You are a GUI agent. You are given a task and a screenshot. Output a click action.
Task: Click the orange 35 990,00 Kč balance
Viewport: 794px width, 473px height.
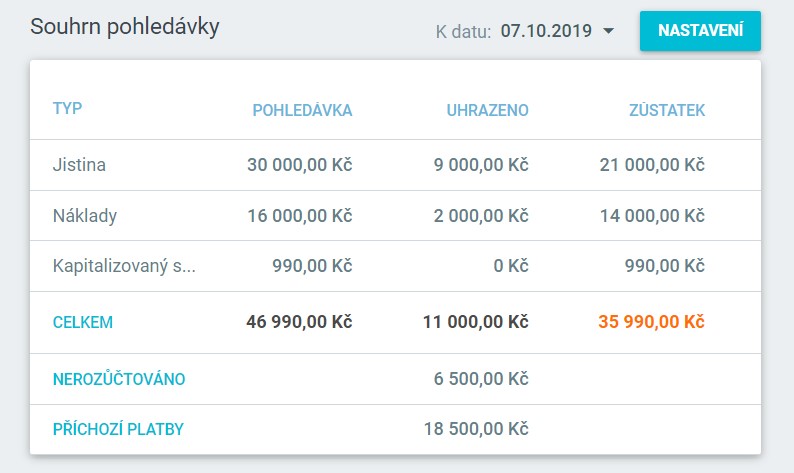651,322
